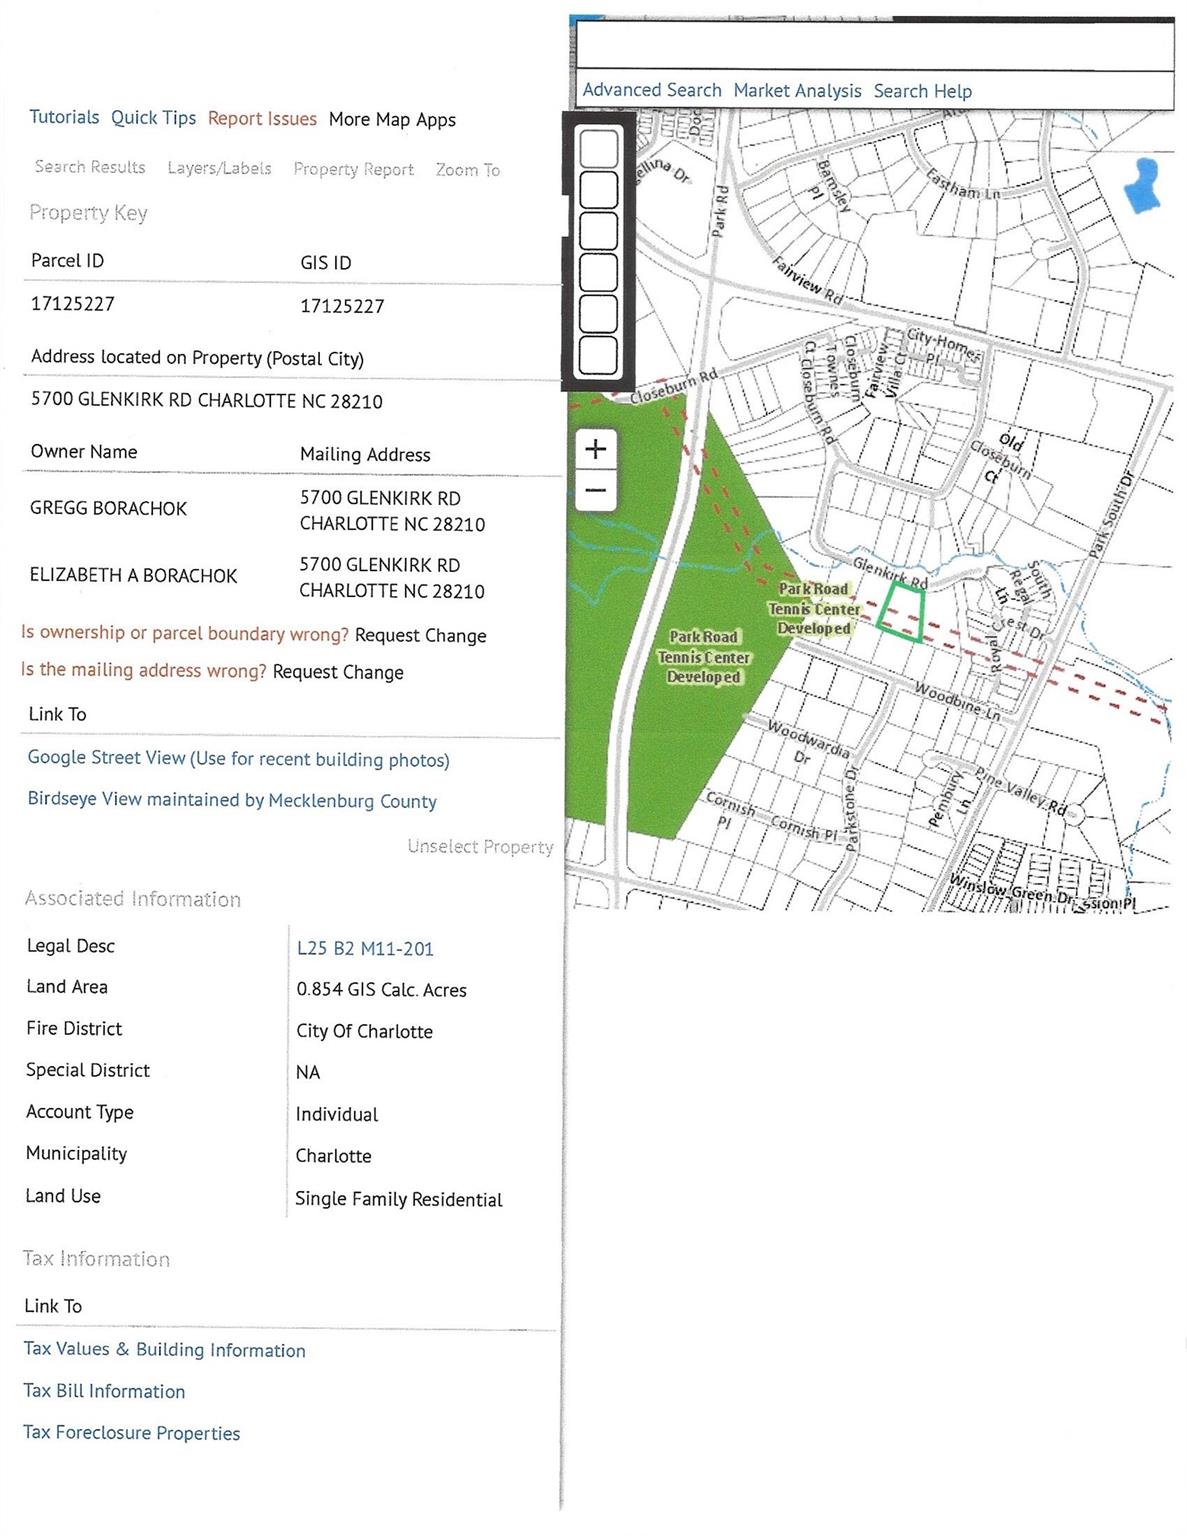1187x1536 pixels.
Task: Open legal description L25 B2 M11-201
Action: [365, 949]
